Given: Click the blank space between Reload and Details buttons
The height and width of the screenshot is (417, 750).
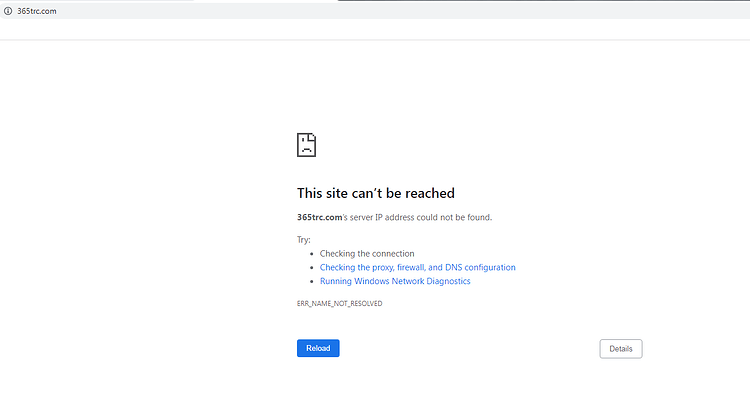Looking at the screenshot, I should [469, 349].
